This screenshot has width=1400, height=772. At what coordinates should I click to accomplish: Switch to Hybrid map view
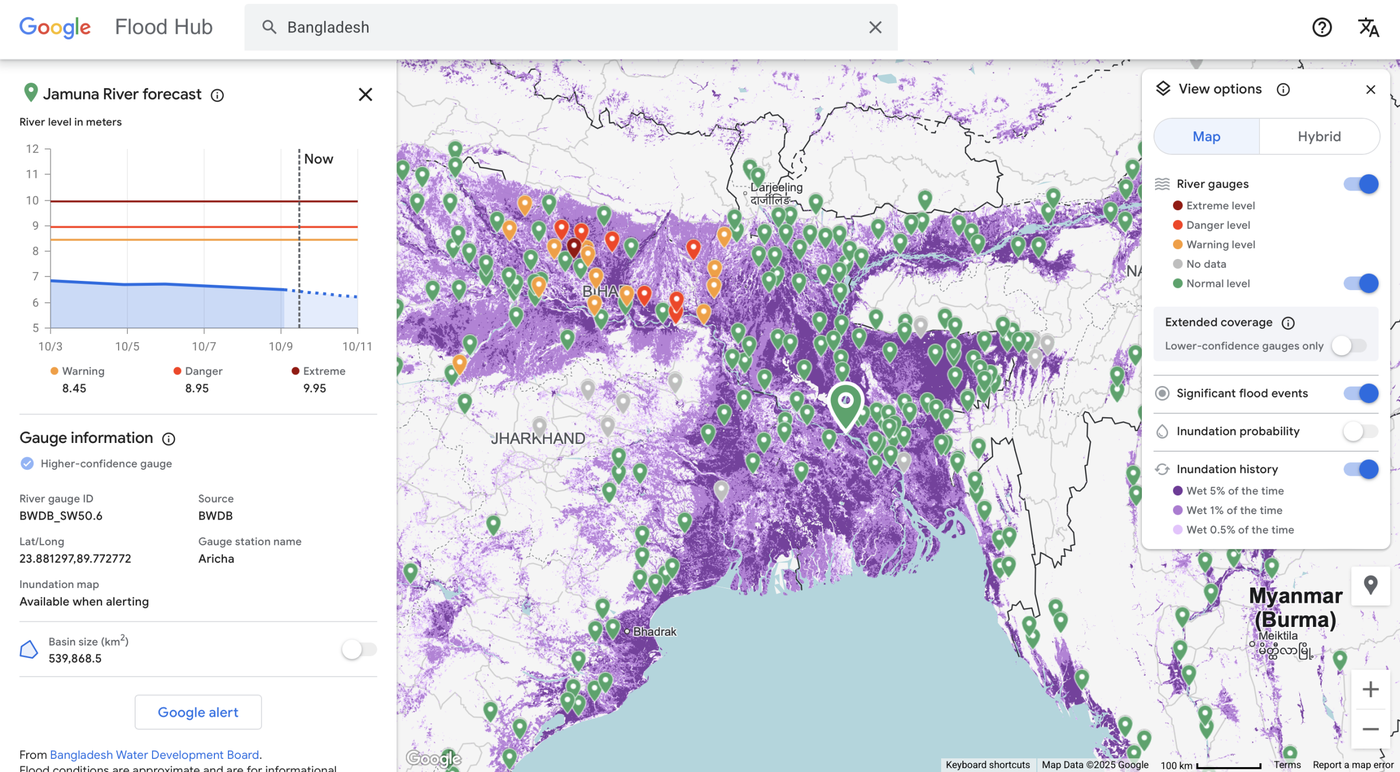click(1319, 136)
